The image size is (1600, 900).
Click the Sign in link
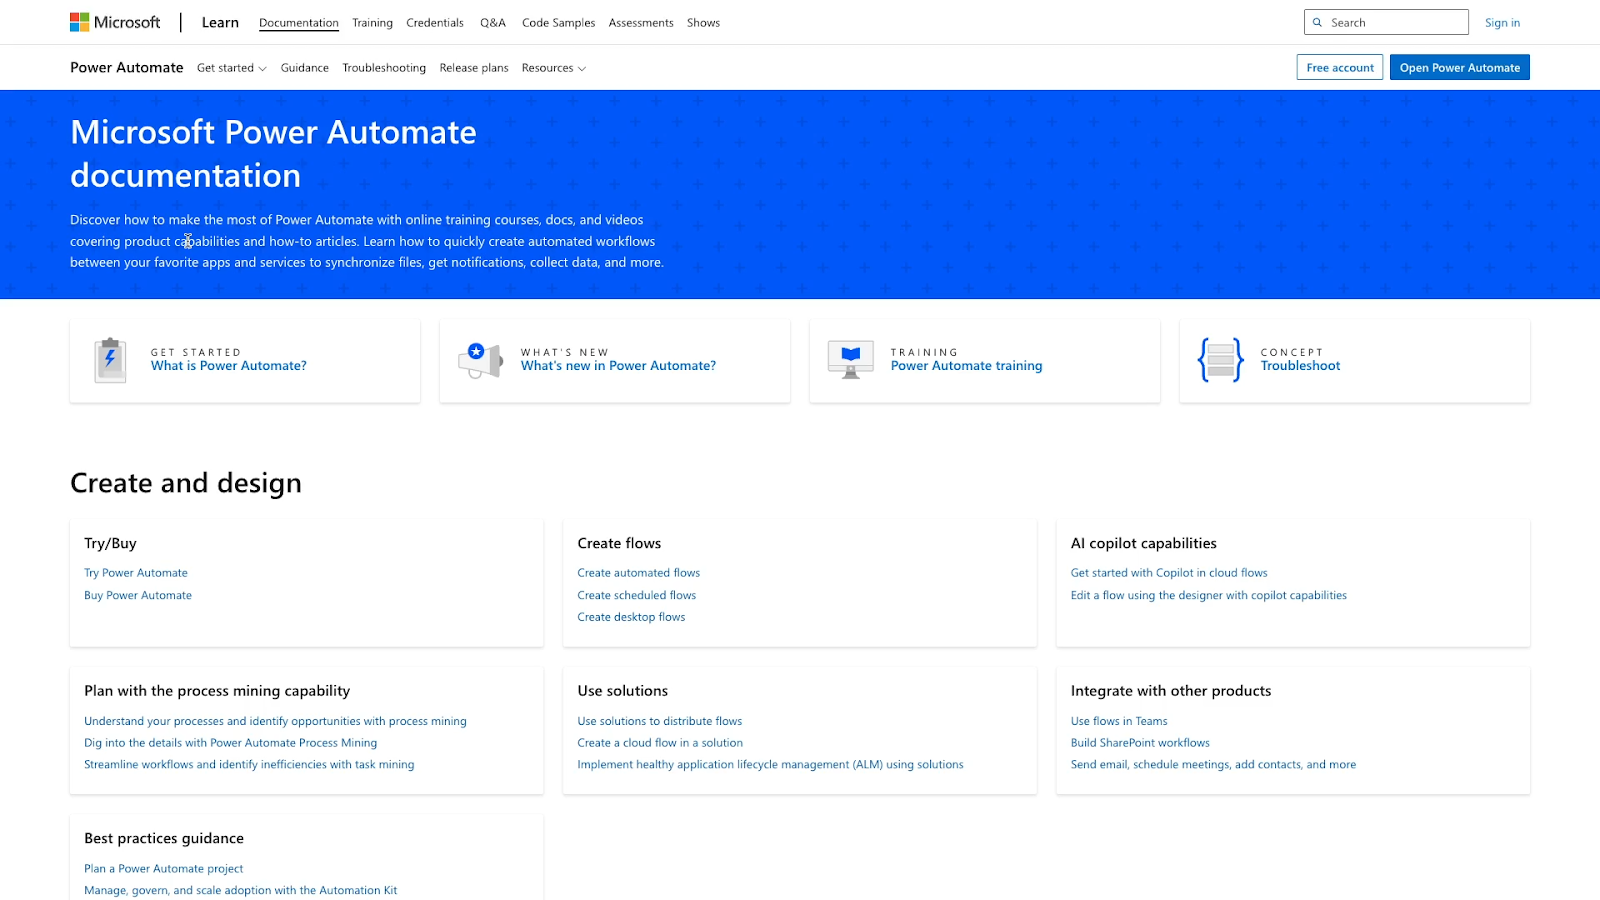pyautogui.click(x=1502, y=23)
